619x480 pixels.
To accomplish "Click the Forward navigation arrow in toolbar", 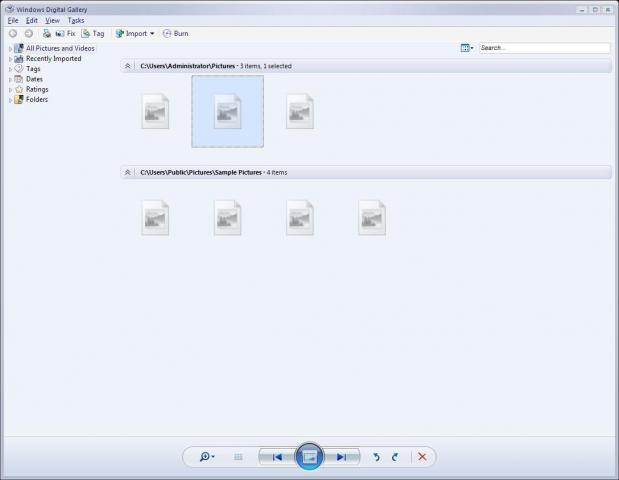I will point(29,34).
